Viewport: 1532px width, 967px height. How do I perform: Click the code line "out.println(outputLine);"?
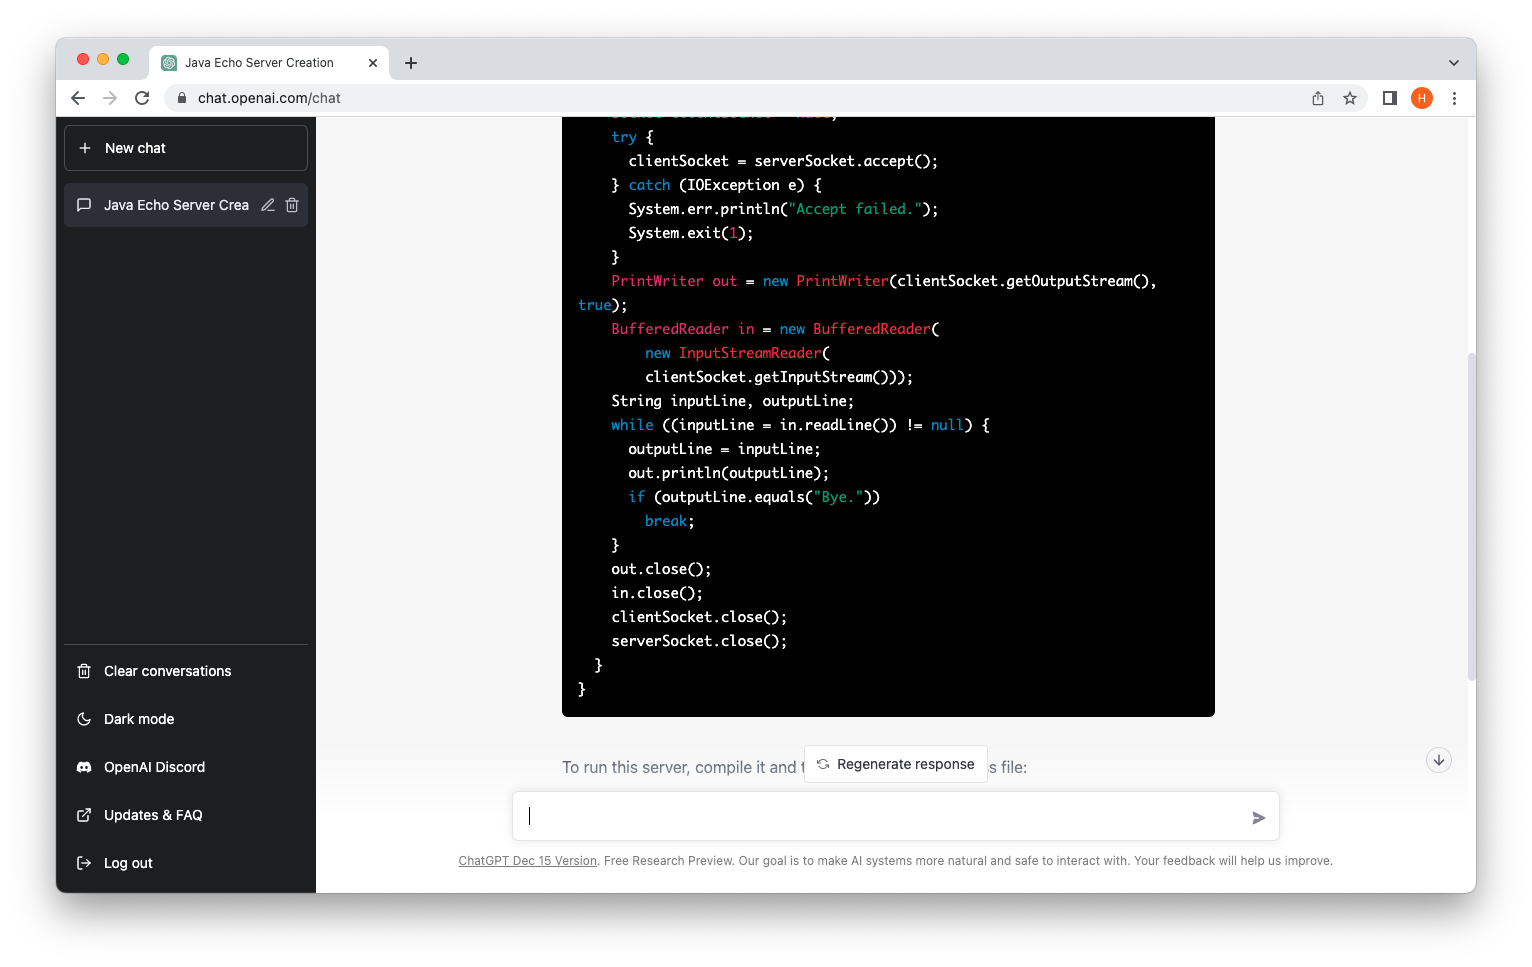728,473
